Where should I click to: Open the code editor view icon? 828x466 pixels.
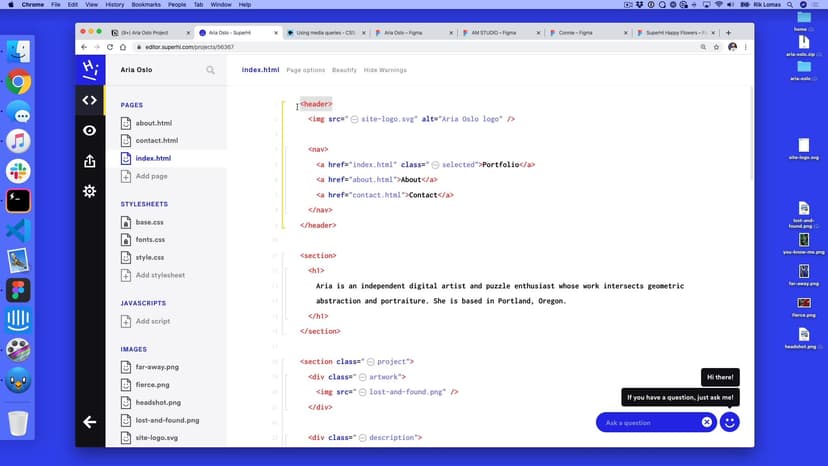click(90, 100)
